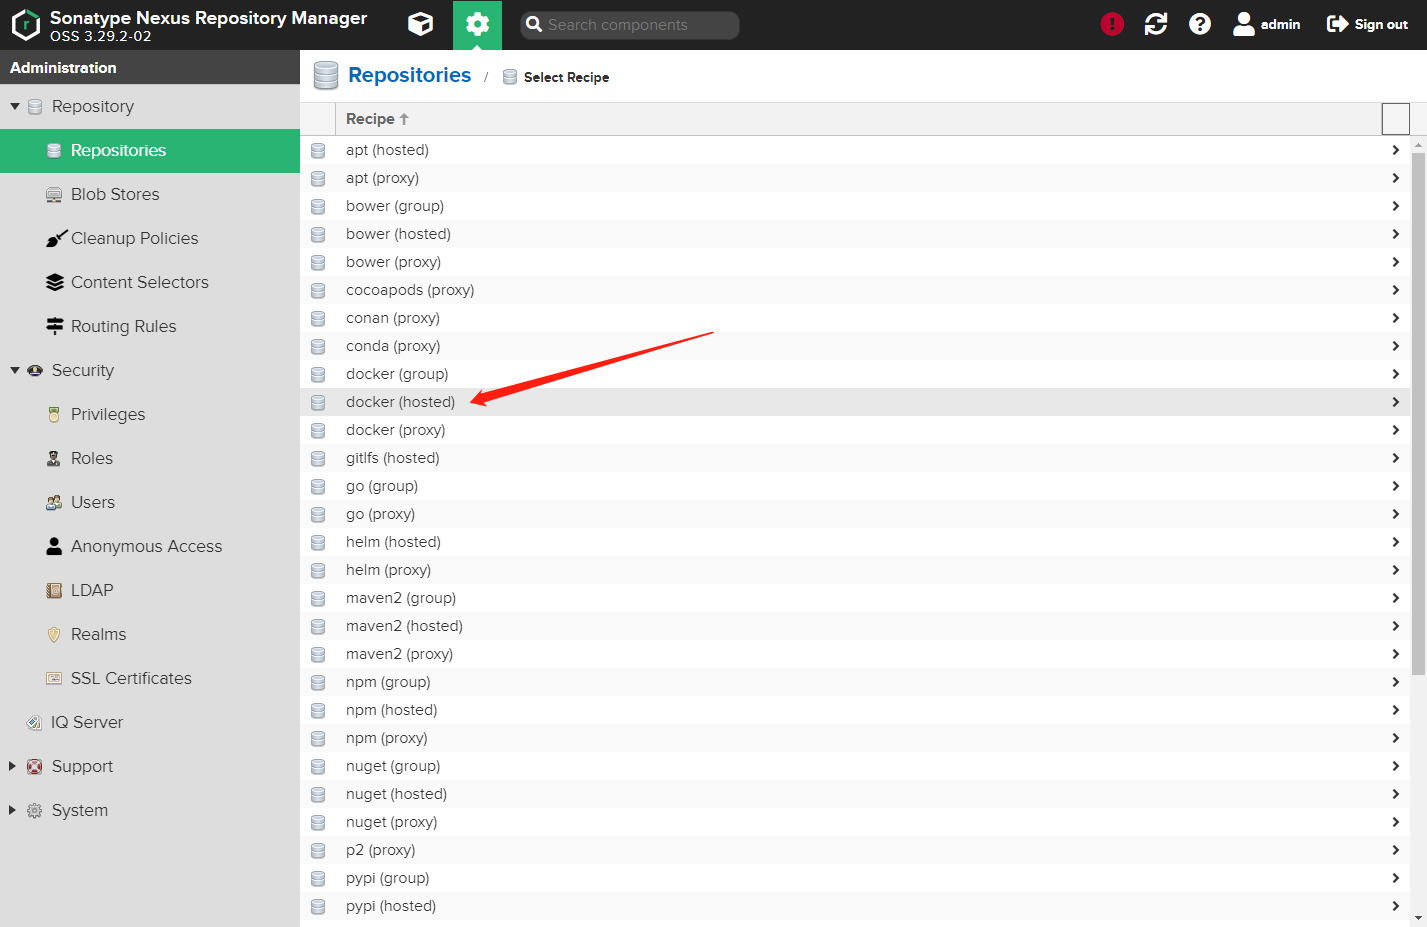
Task: Click the red system status alert icon
Action: click(1112, 24)
